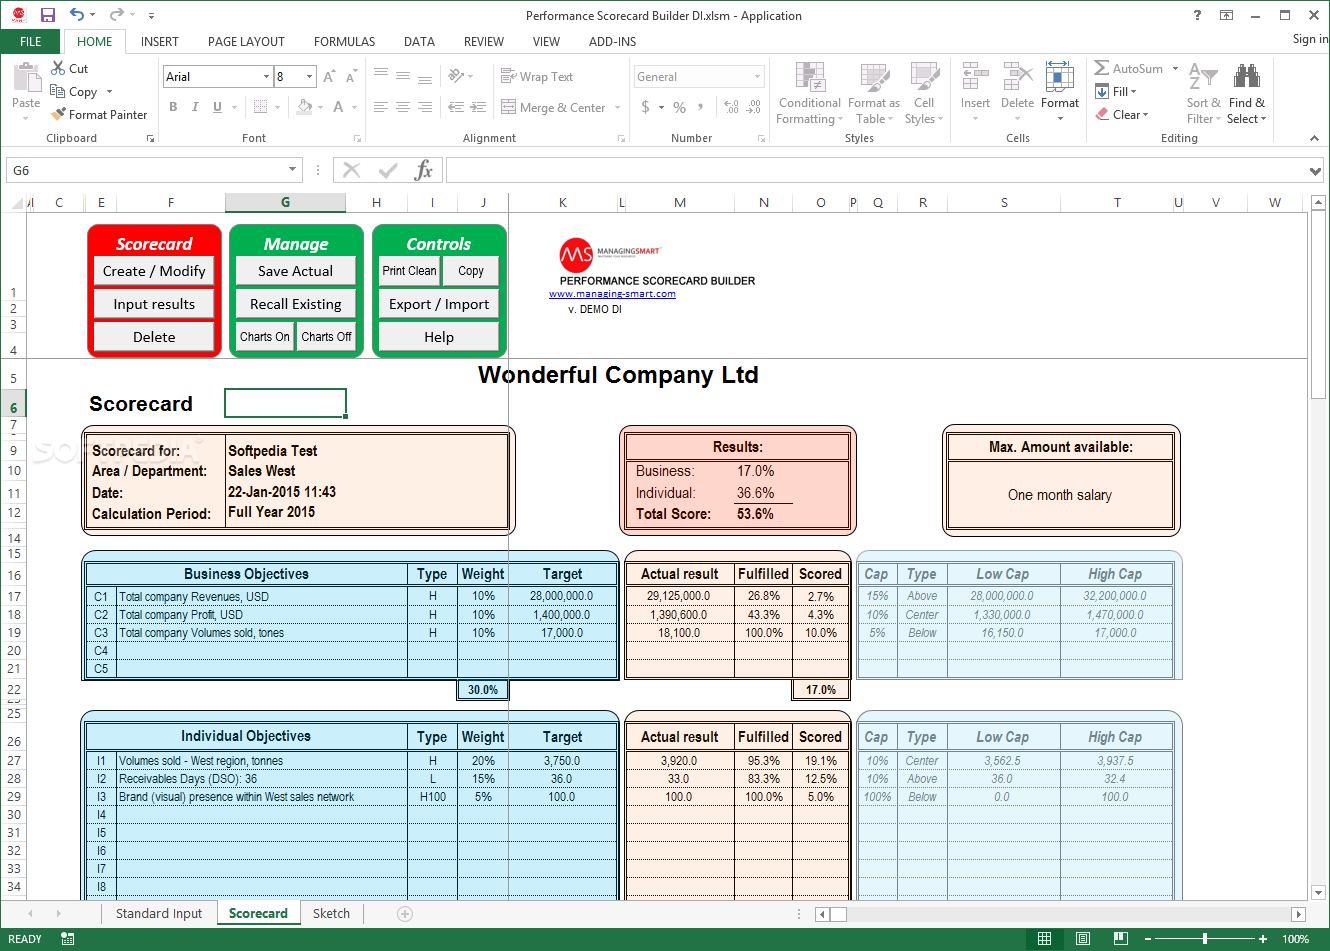Switch to the FORMULAS tab
Screen dimensions: 1330x951
344,41
